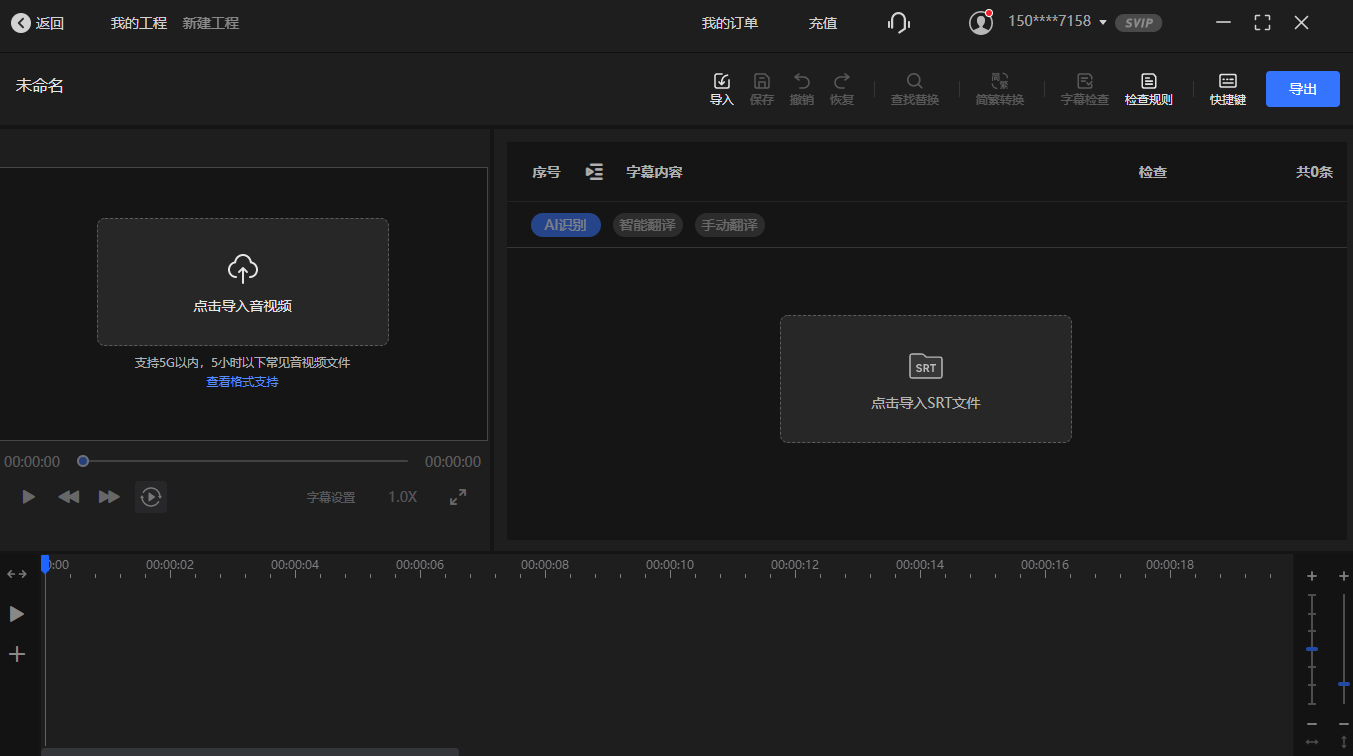Toggle fullscreen preview with expand arrows
The image size is (1353, 756).
pyautogui.click(x=457, y=496)
